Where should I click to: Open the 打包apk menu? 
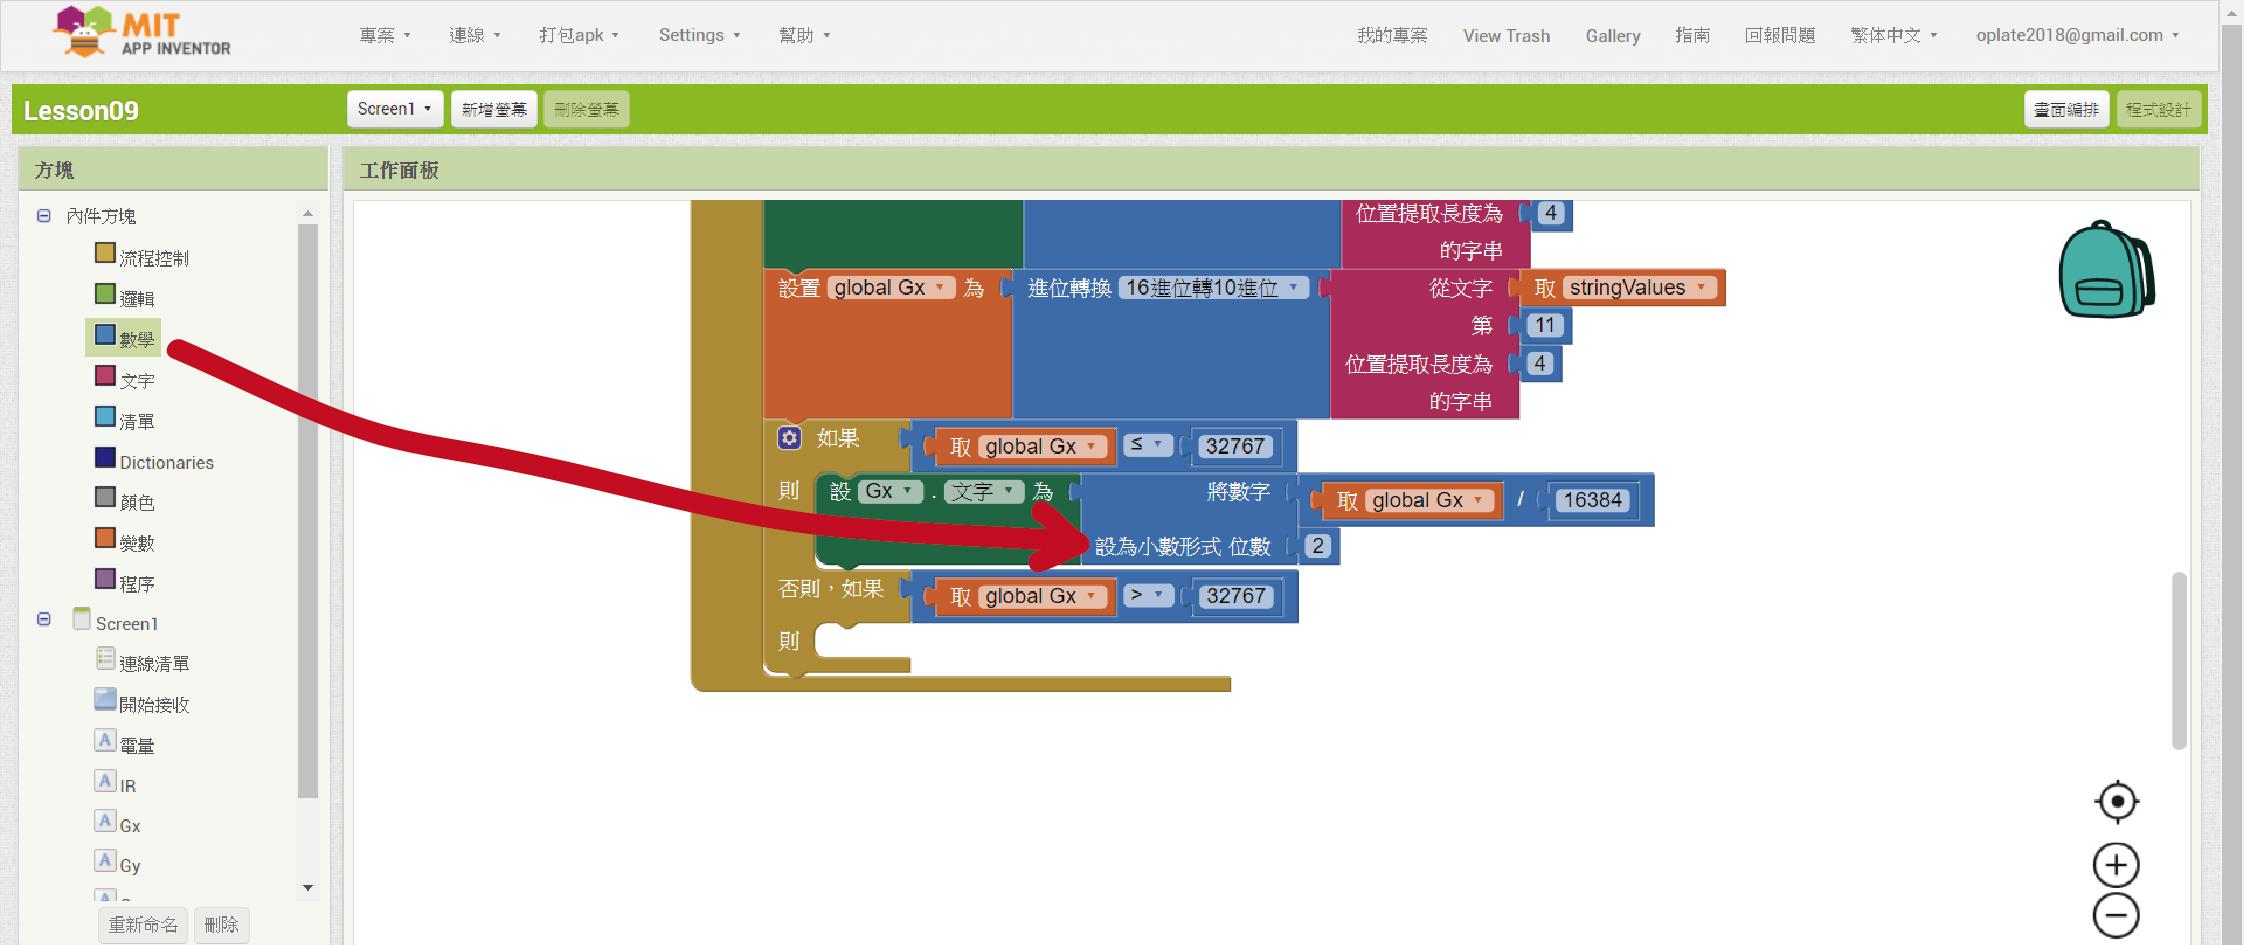(578, 35)
